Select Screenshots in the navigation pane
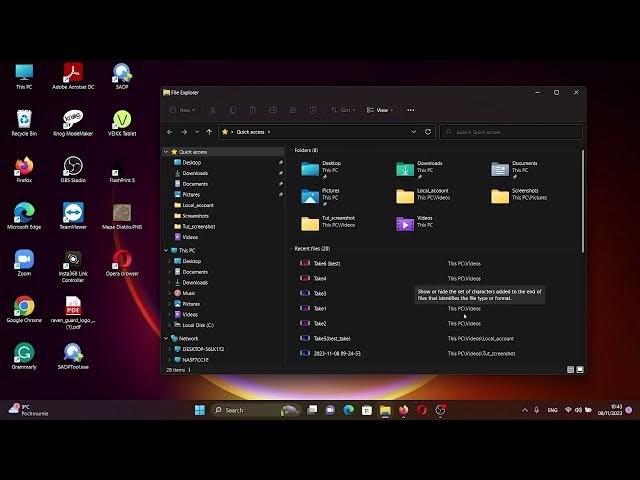Screen dimensions: 640x480 (195, 216)
